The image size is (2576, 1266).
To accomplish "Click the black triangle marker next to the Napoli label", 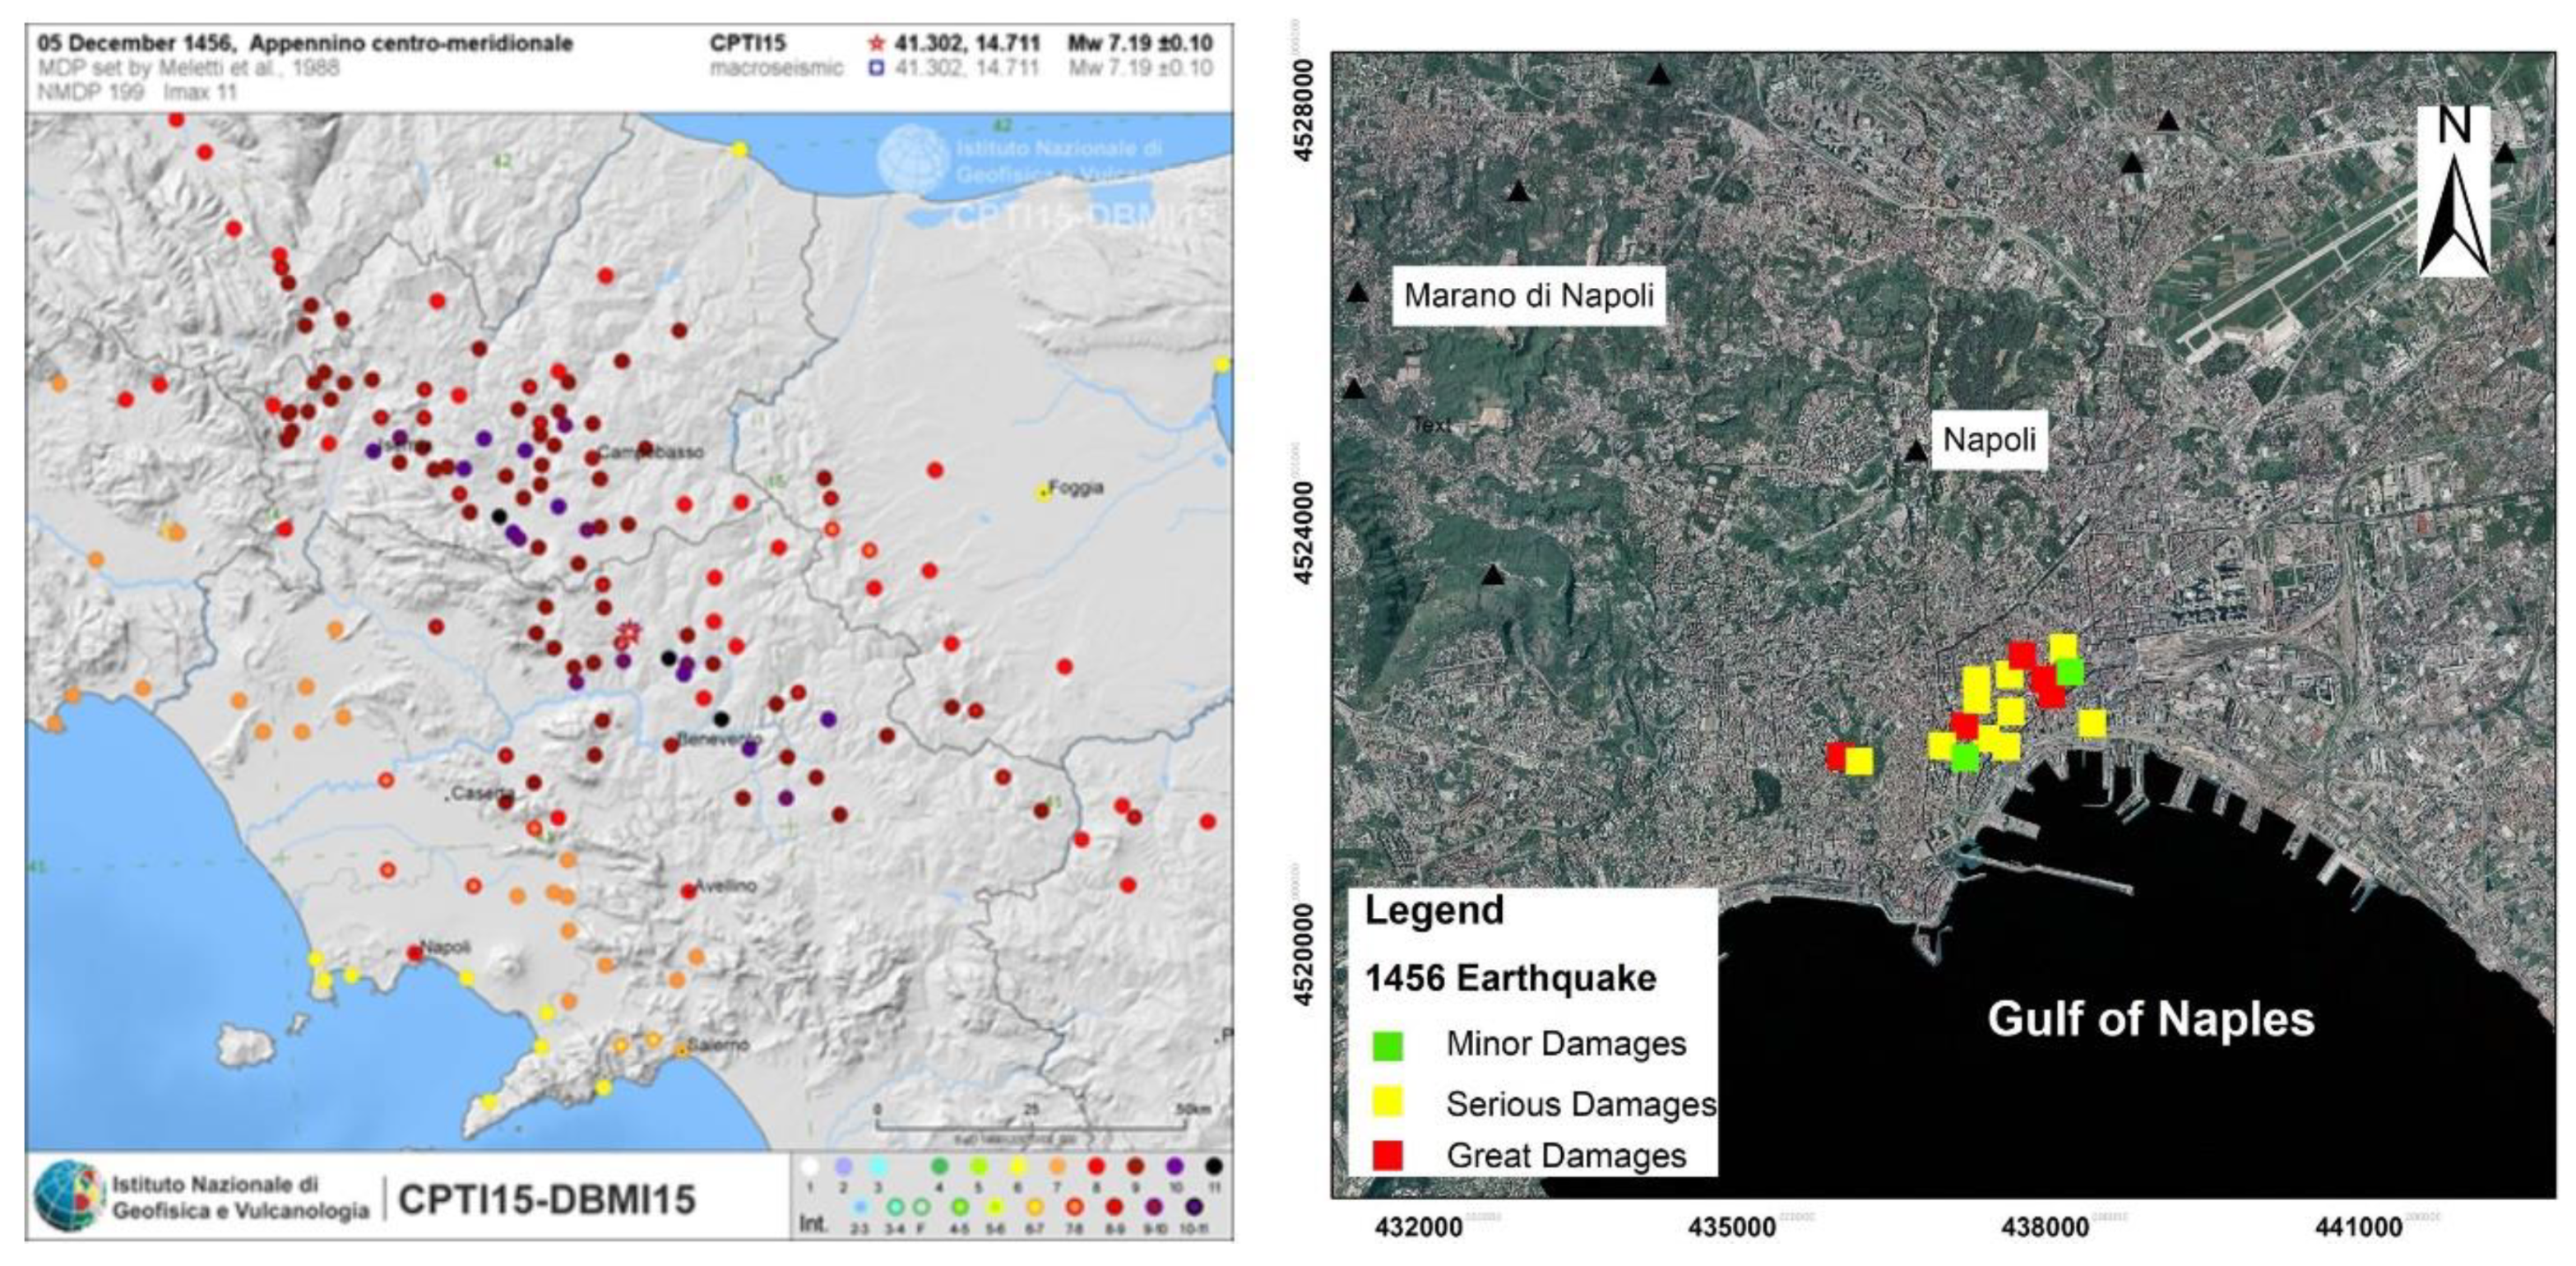I will tap(1915, 452).
